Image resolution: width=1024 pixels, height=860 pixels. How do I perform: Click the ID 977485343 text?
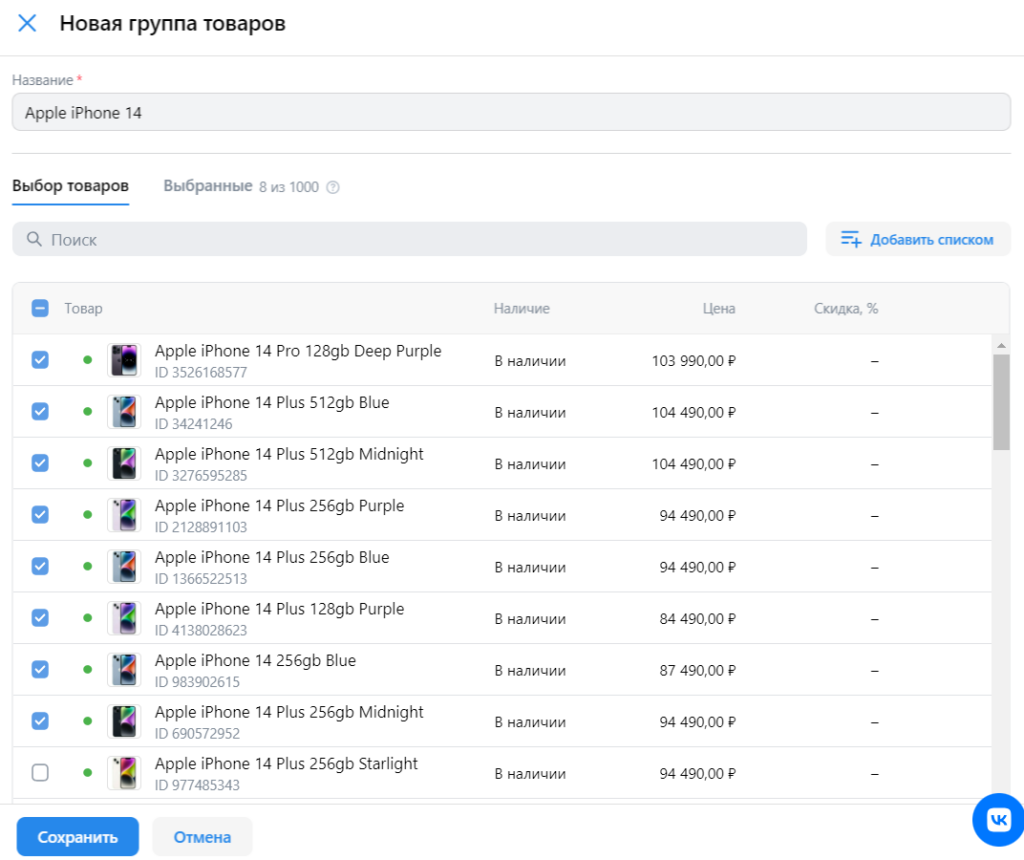click(197, 785)
